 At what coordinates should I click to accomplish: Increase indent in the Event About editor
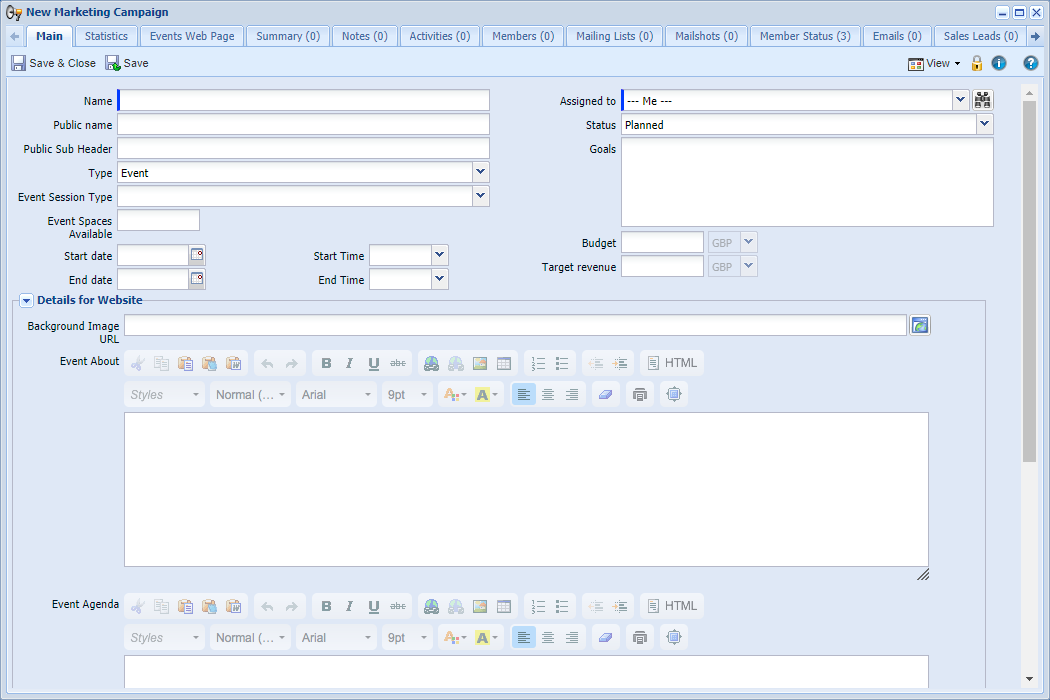(620, 363)
